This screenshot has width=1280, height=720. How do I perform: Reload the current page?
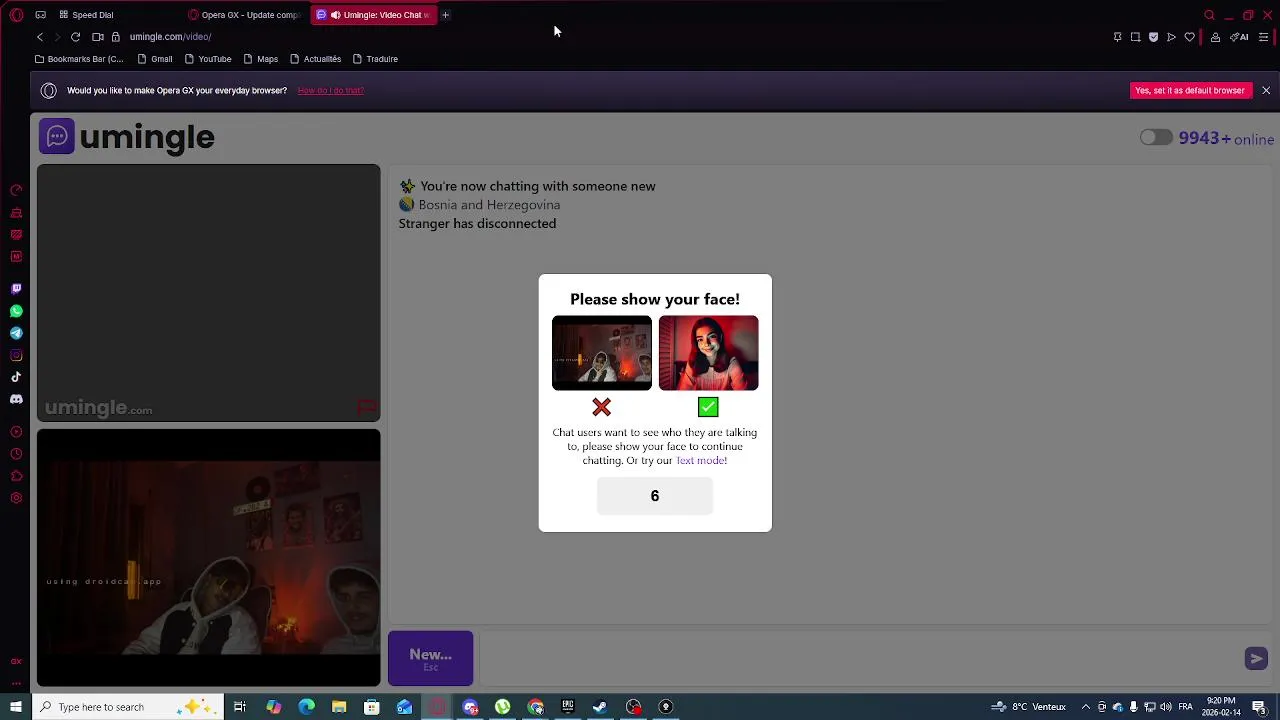pos(75,37)
